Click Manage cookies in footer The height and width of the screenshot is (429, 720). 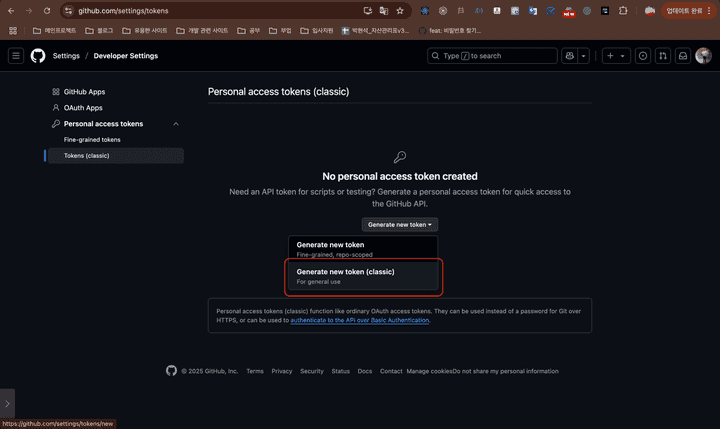[429, 371]
